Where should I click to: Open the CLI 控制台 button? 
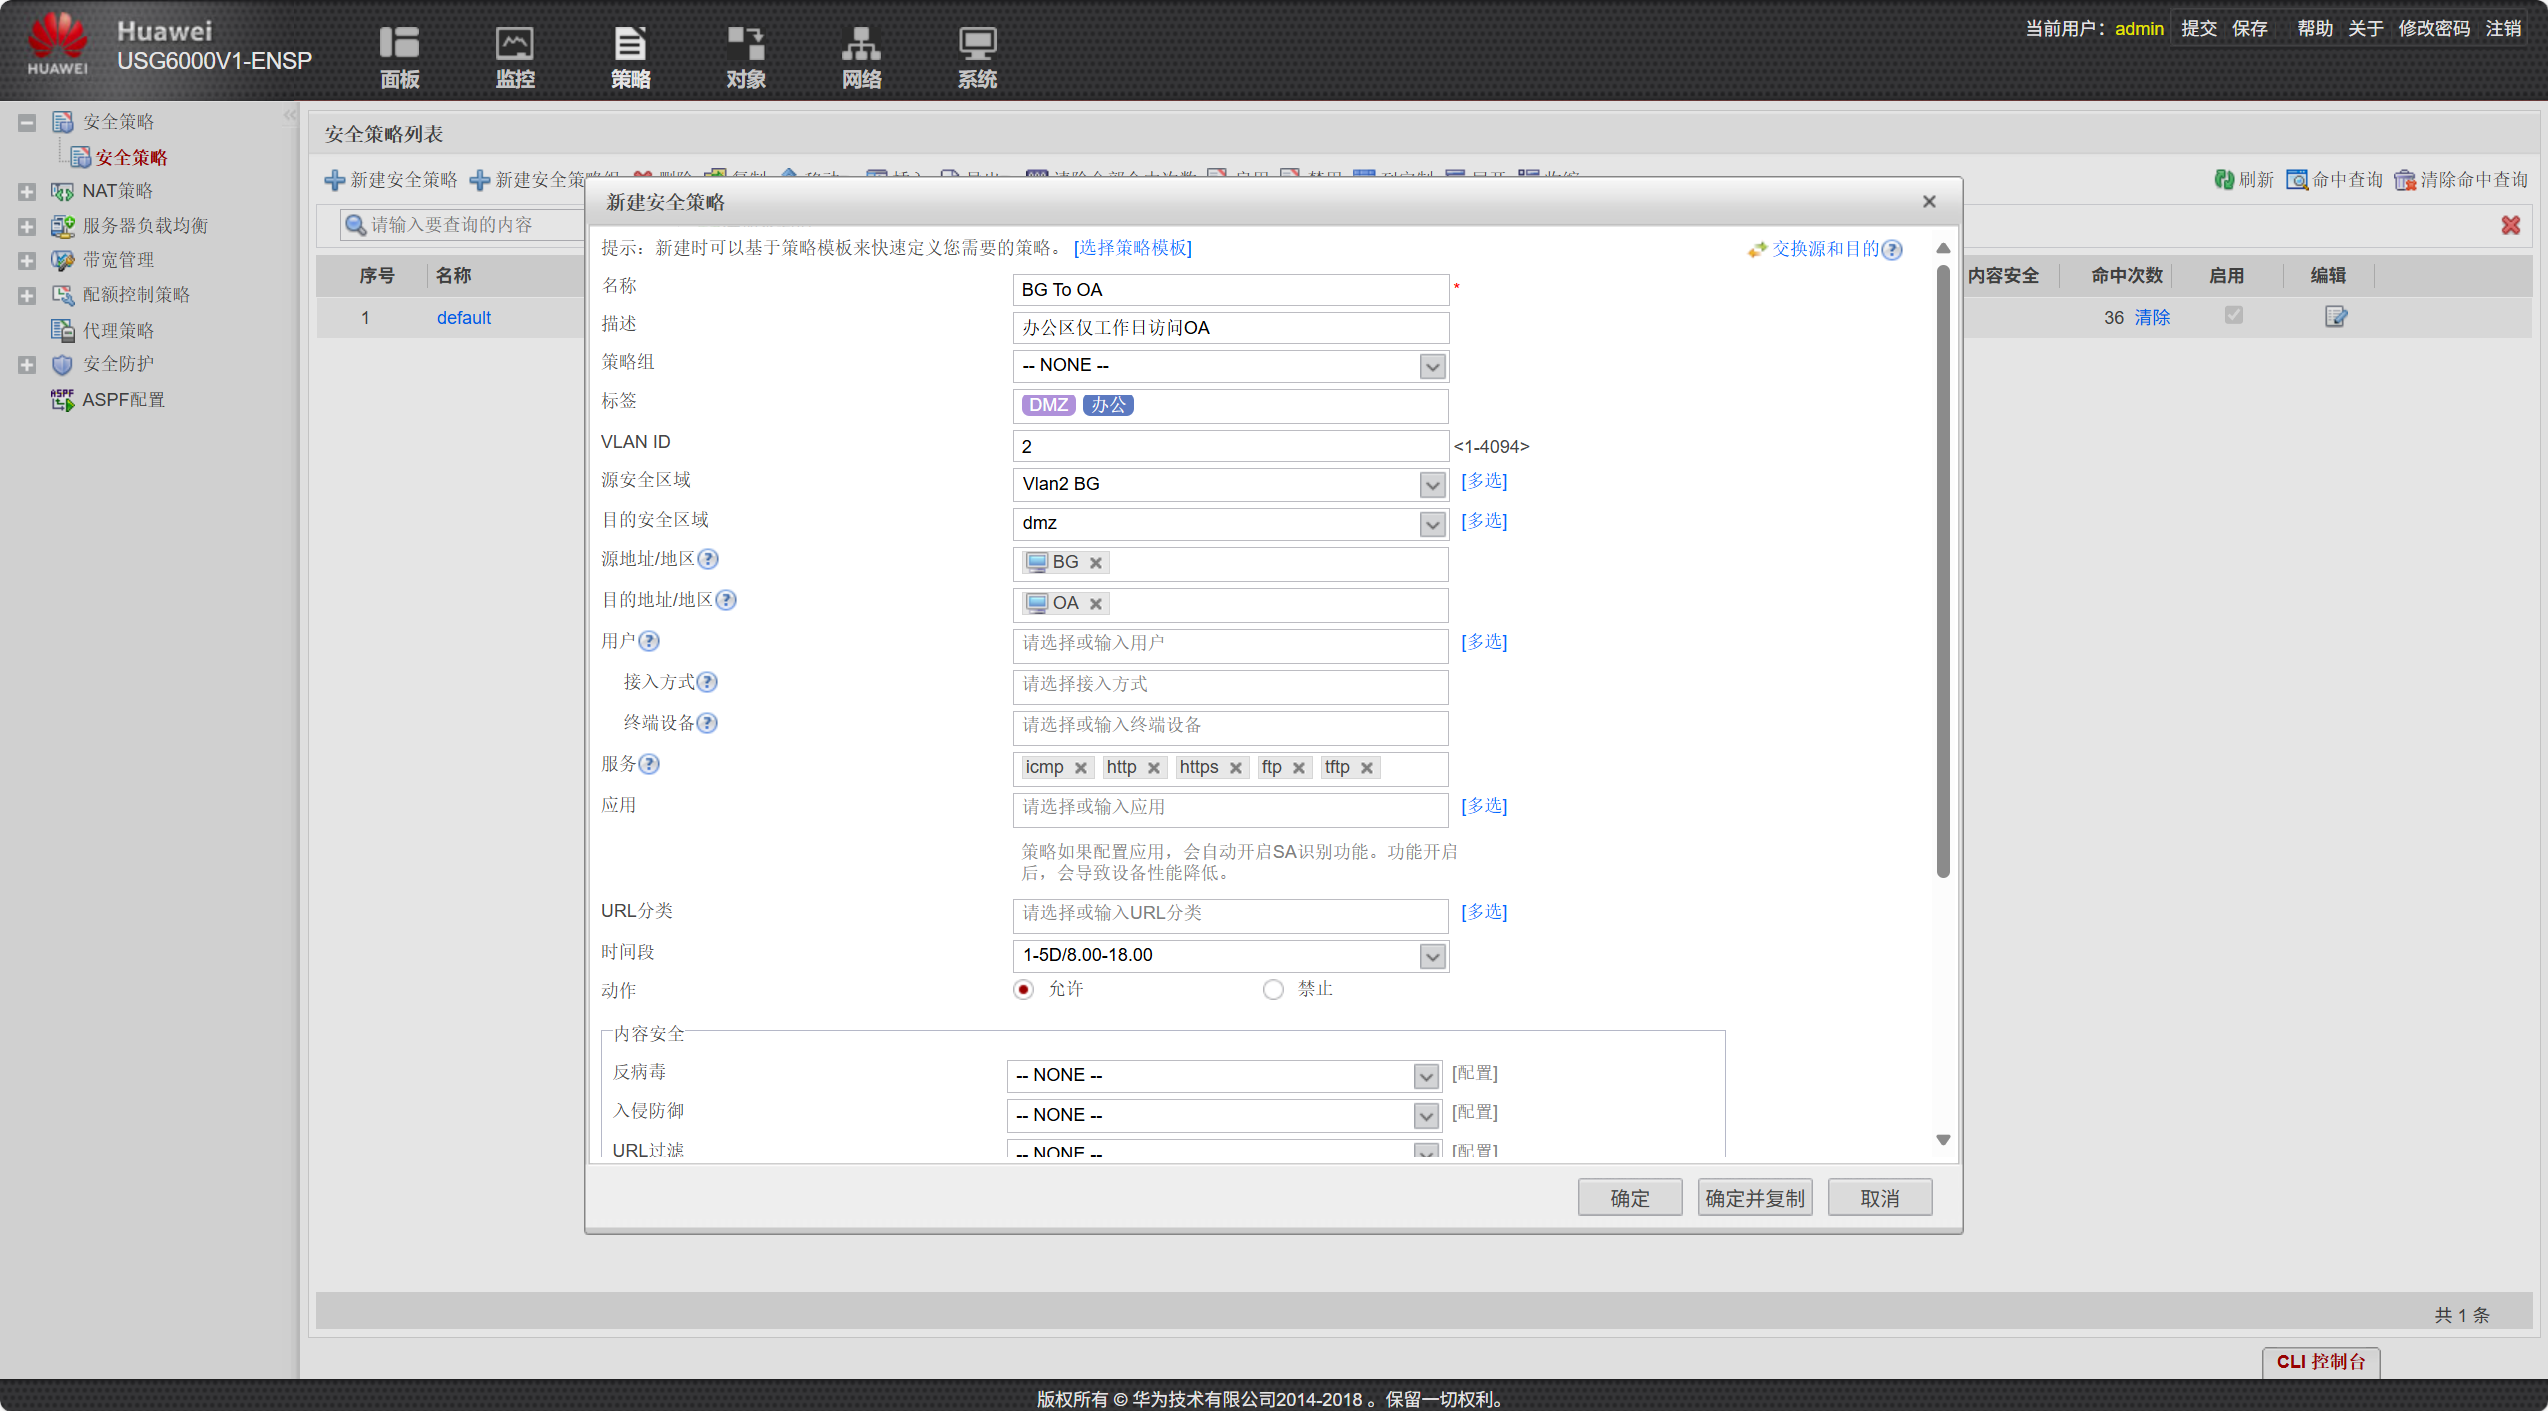(2321, 1362)
